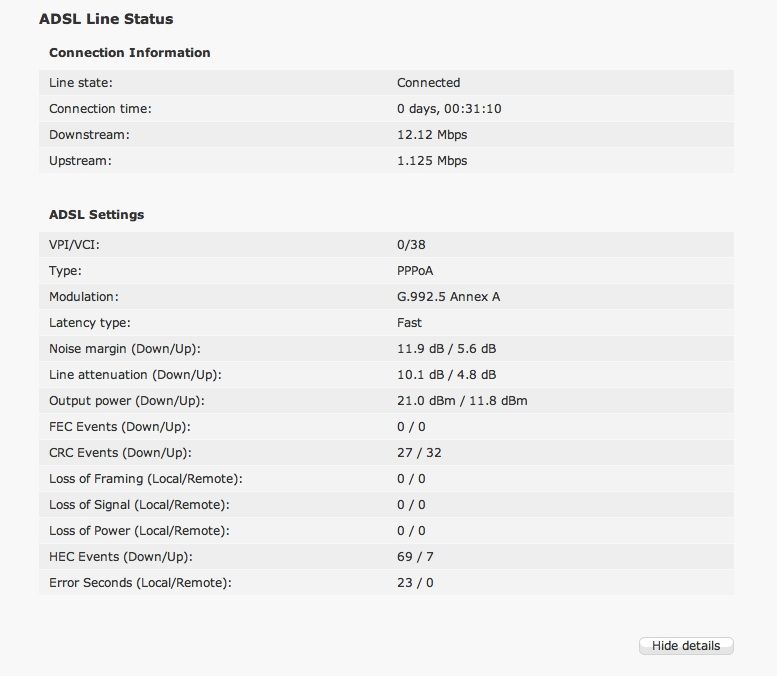Select the Upstream 1.125 Mbps value
This screenshot has height=676, width=777.
432,161
